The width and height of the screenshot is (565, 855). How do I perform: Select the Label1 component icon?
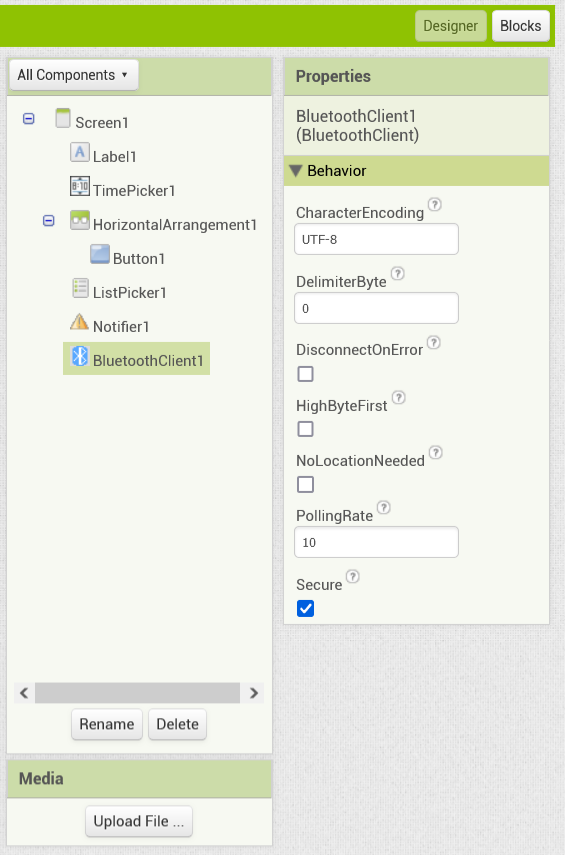[x=80, y=152]
